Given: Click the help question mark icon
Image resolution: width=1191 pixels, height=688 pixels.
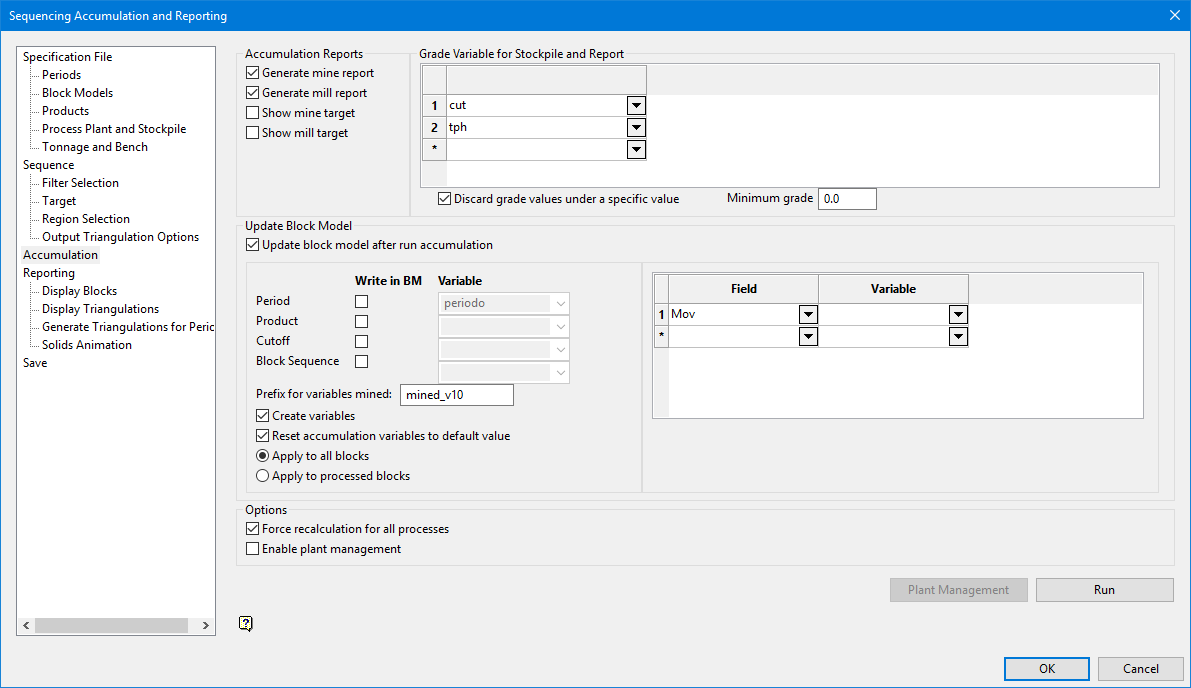Looking at the screenshot, I should coord(246,624).
